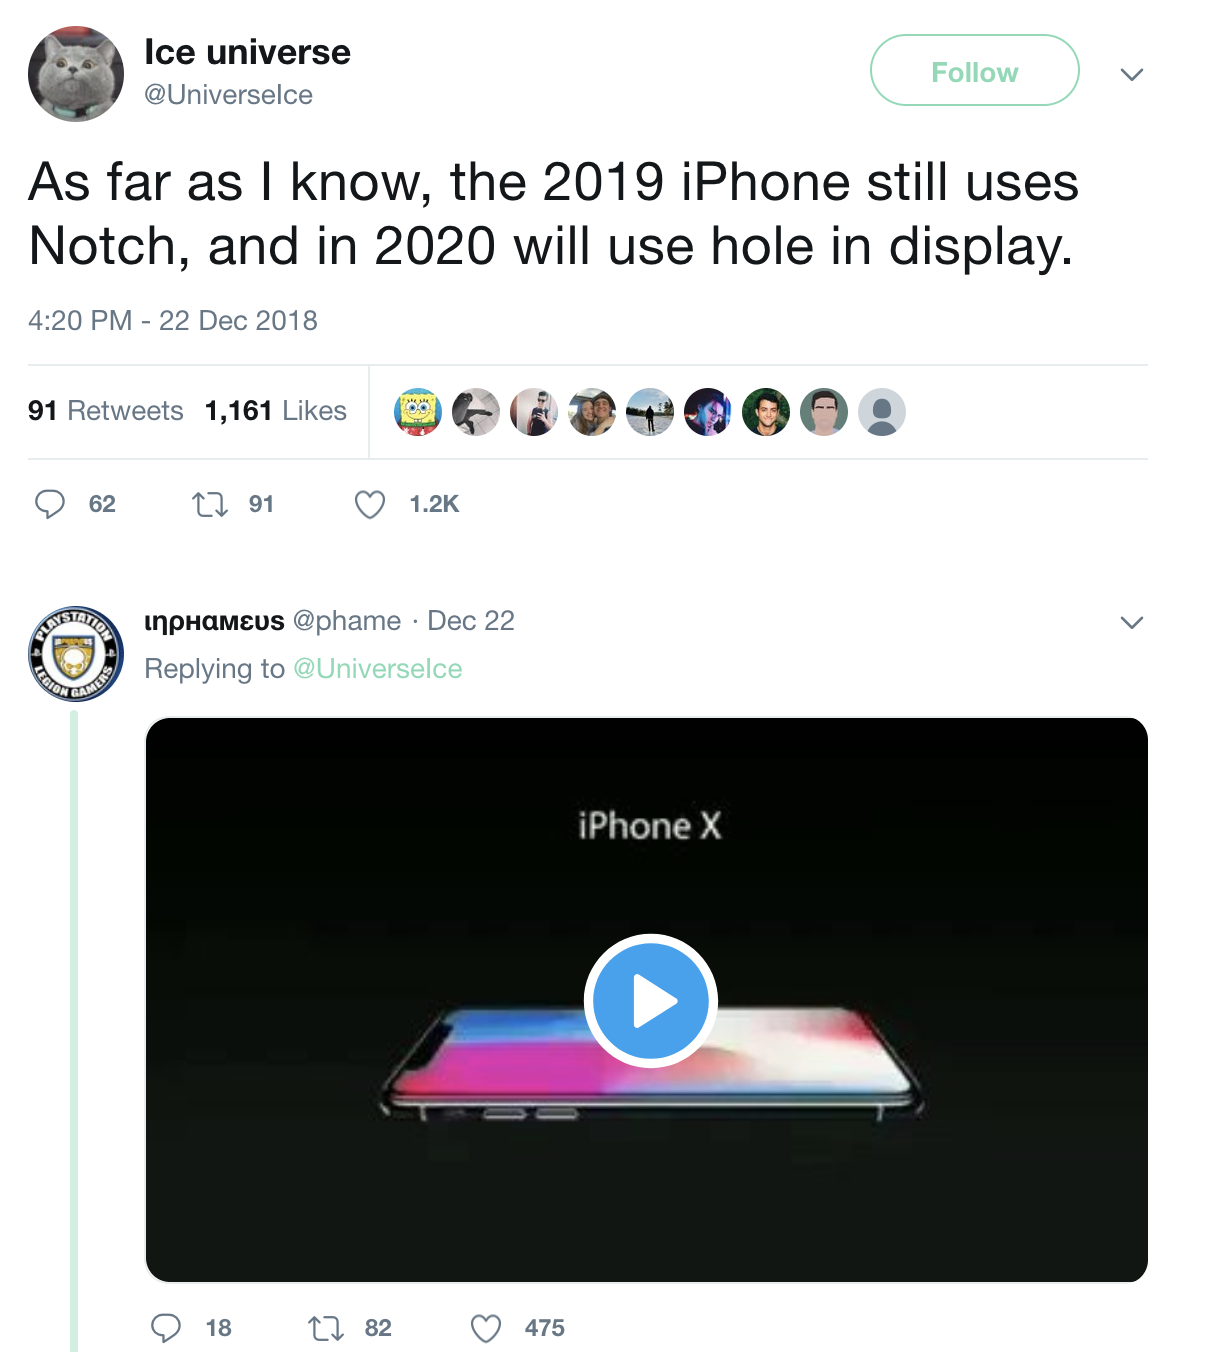Like the phame reply tweet
The height and width of the screenshot is (1352, 1214).
pyautogui.click(x=486, y=1328)
